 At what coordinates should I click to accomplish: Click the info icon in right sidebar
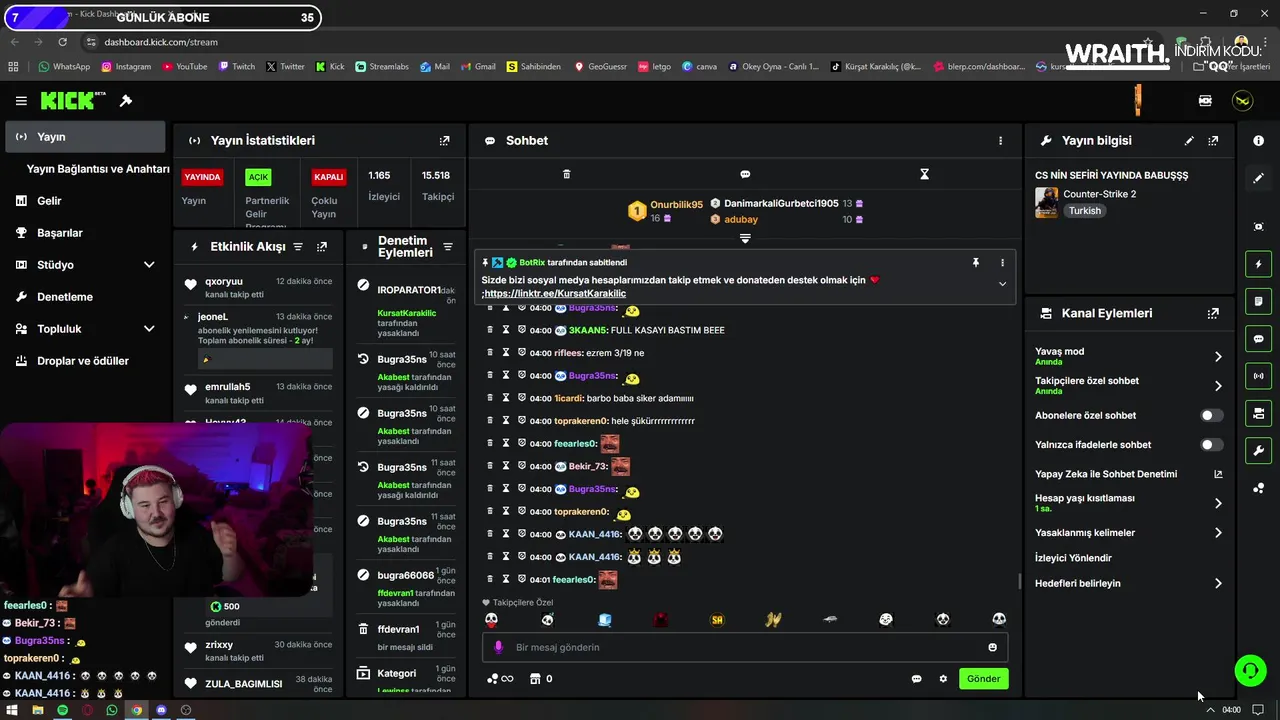[x=1258, y=141]
